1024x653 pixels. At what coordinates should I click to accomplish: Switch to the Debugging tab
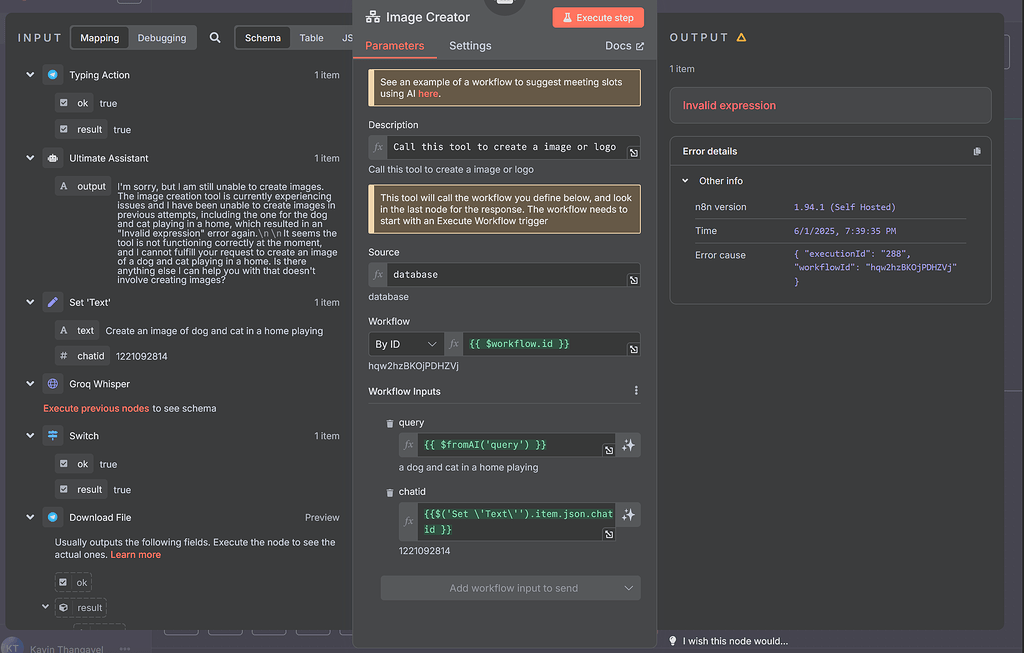[x=162, y=37]
